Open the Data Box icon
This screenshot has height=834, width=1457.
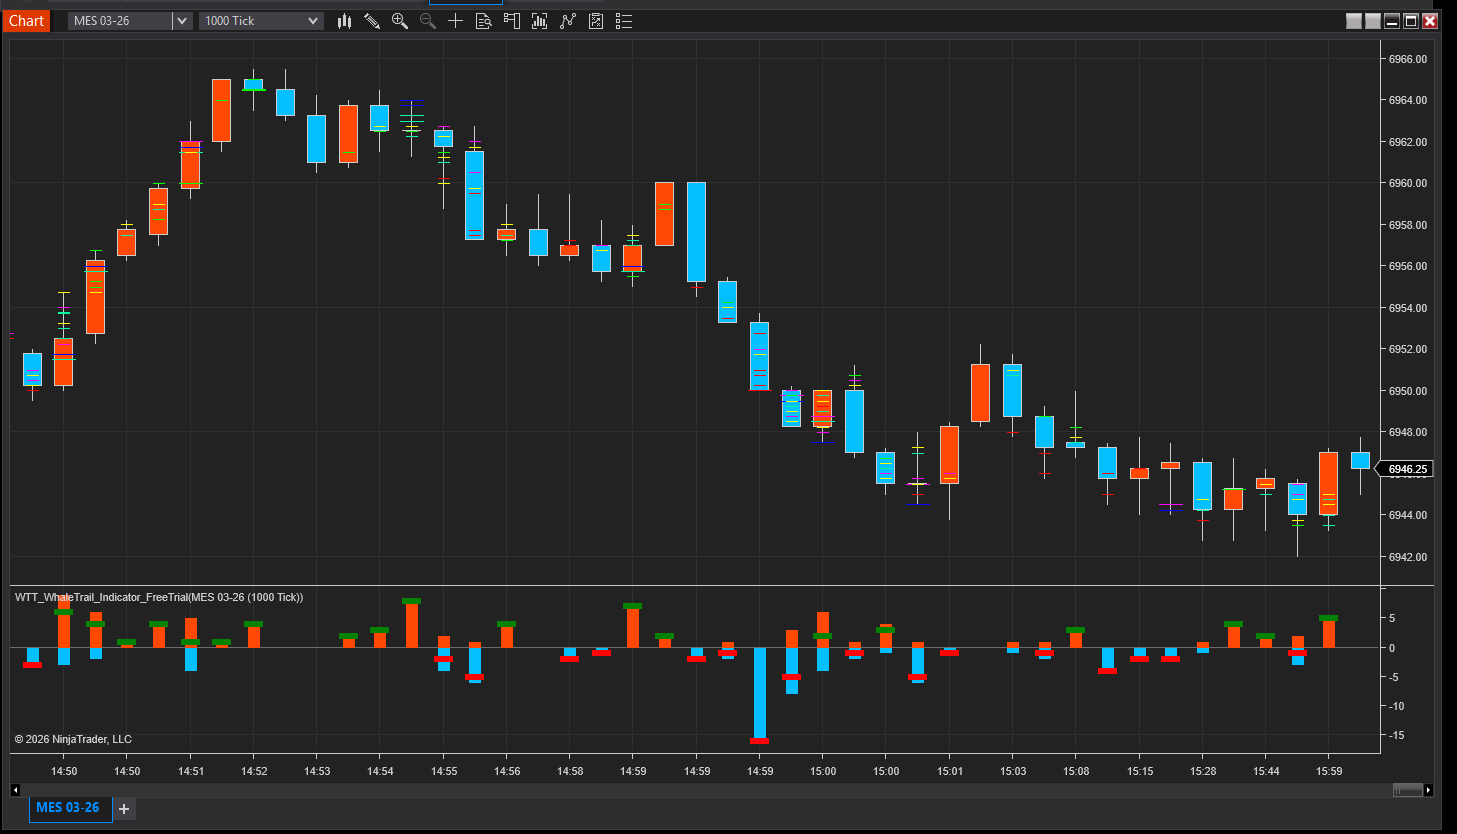tap(484, 21)
